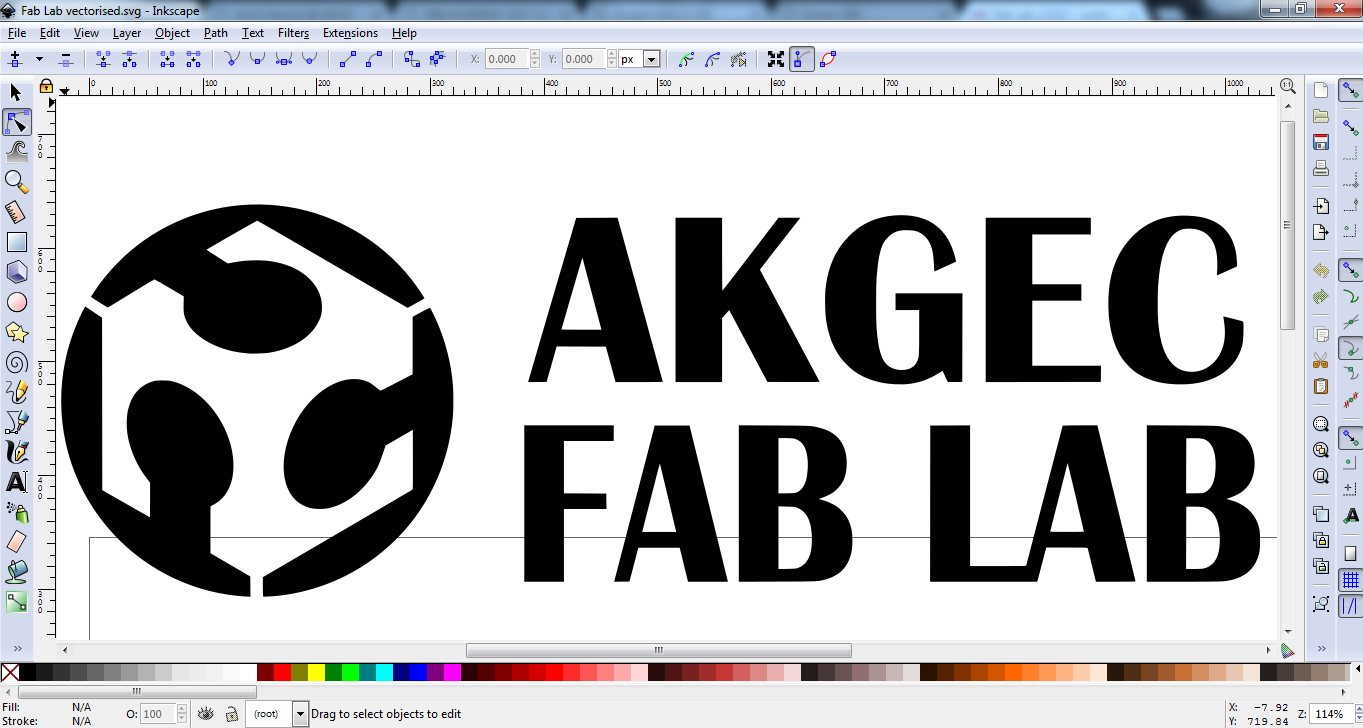Image resolution: width=1363 pixels, height=728 pixels.
Task: Pick the yellow color swatch
Action: pyautogui.click(x=316, y=673)
